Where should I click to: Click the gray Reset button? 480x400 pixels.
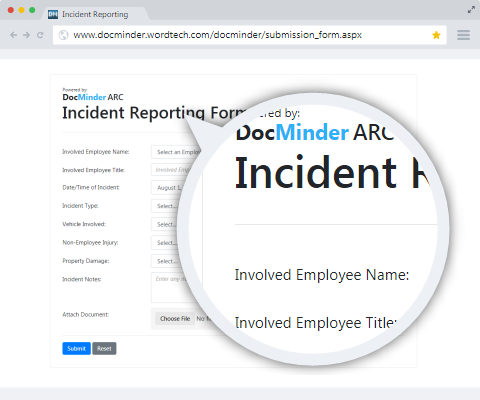[104, 348]
